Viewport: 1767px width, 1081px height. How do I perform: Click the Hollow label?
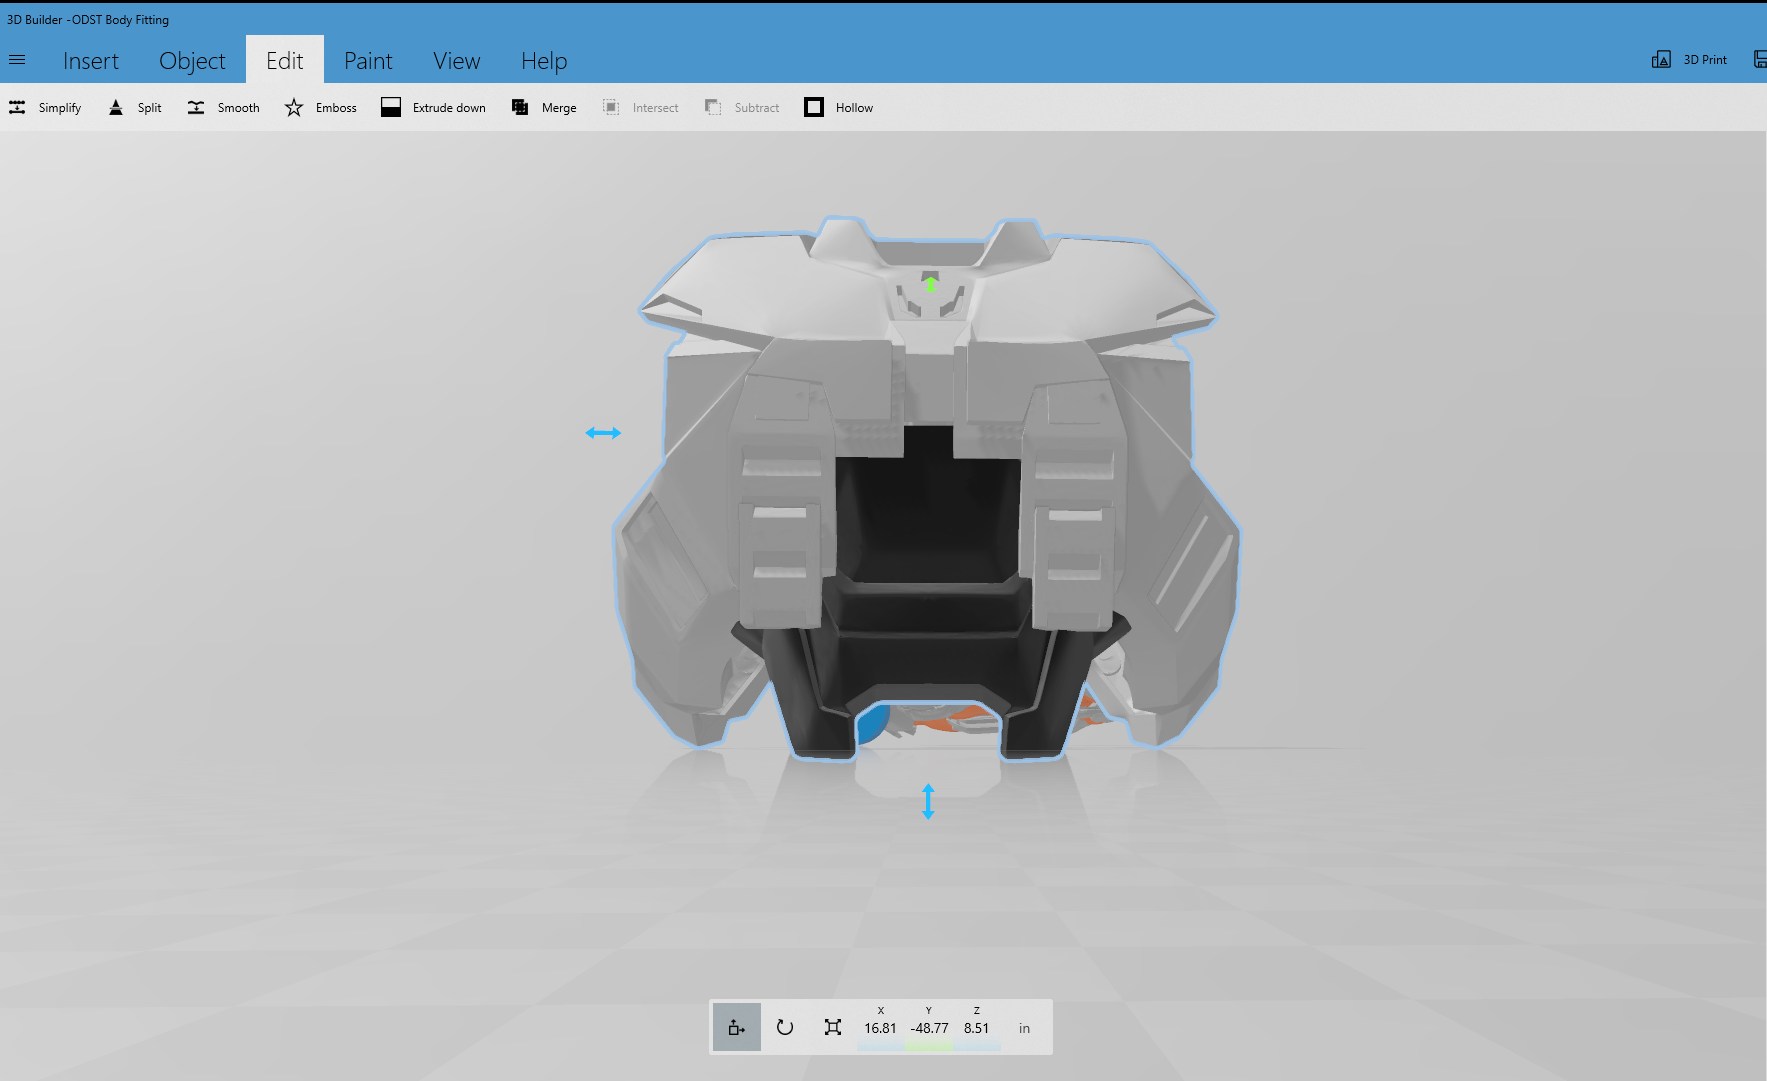(x=854, y=108)
